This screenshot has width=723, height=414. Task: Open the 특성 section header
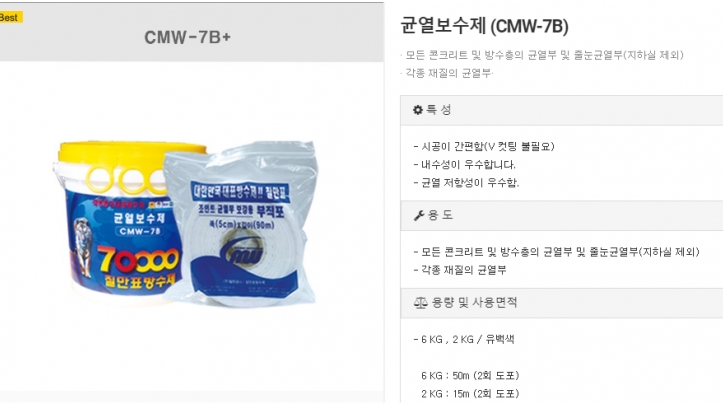pos(562,110)
